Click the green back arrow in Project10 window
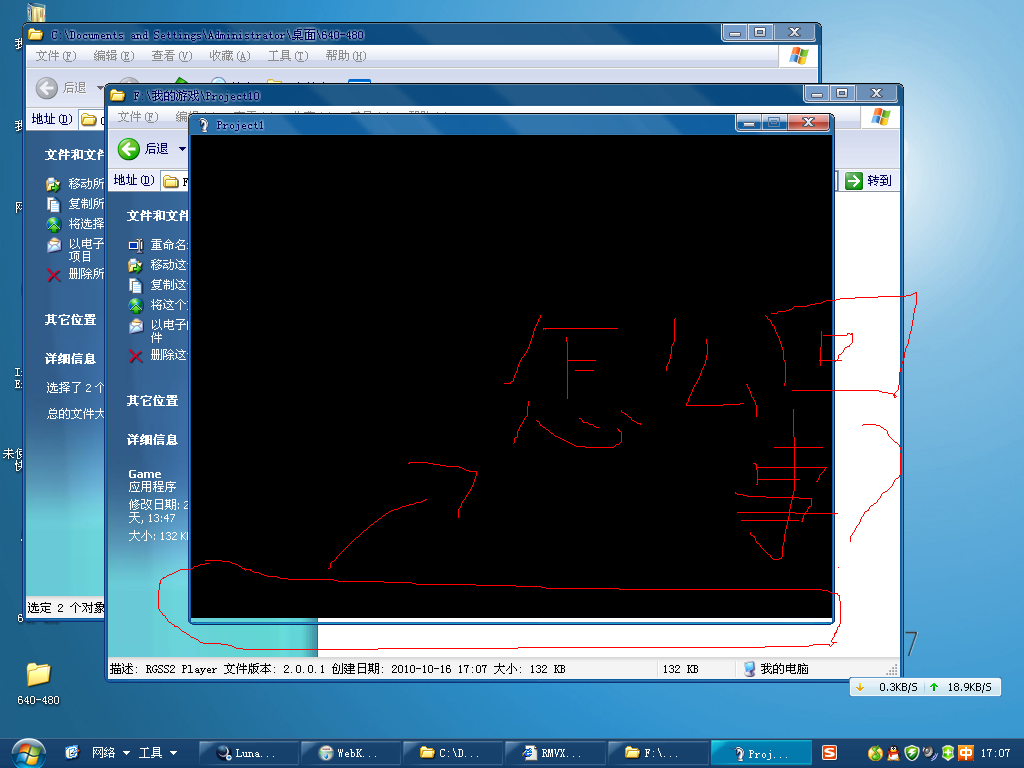The image size is (1024, 768). pyautogui.click(x=129, y=149)
